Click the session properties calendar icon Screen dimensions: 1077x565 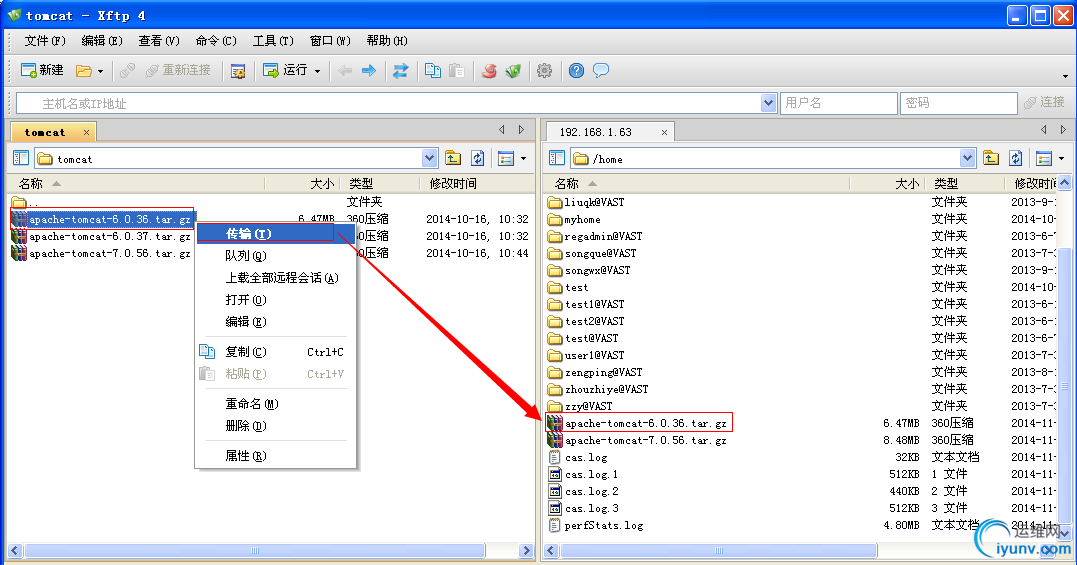(238, 71)
